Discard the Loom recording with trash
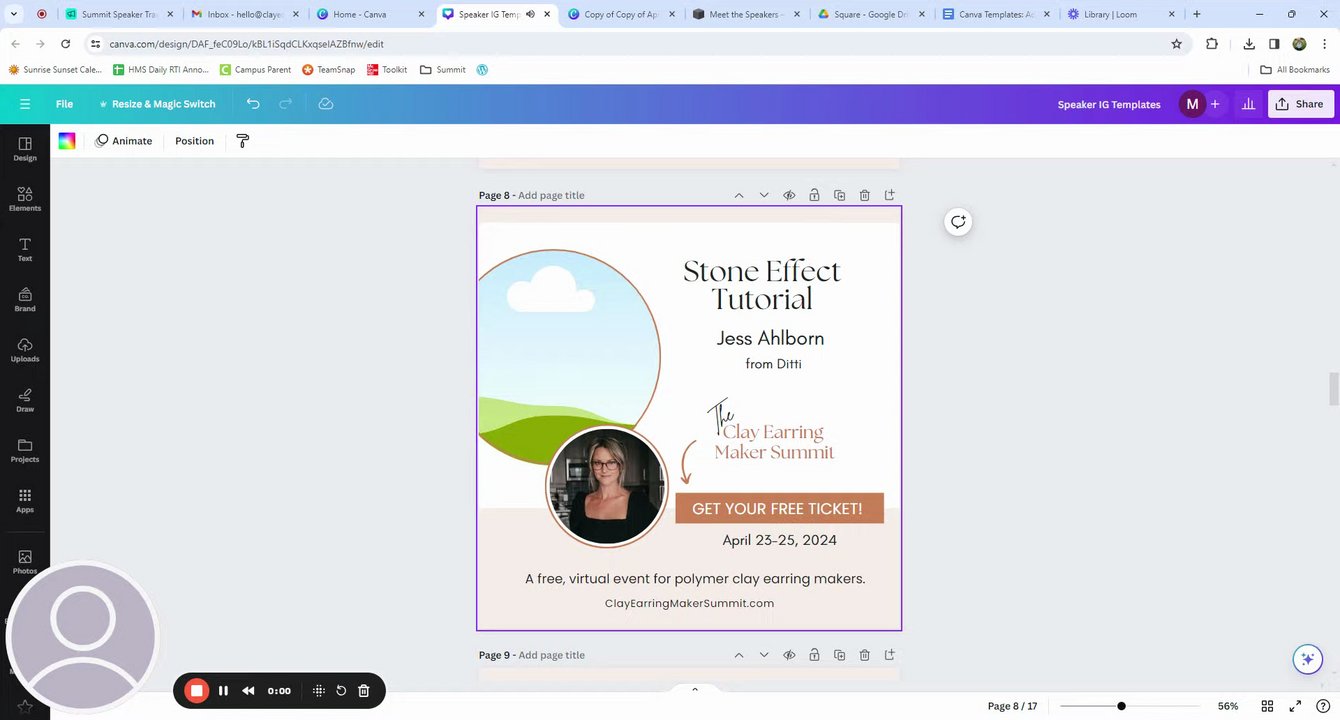Screen dimensions: 1340x720 [x=364, y=691]
